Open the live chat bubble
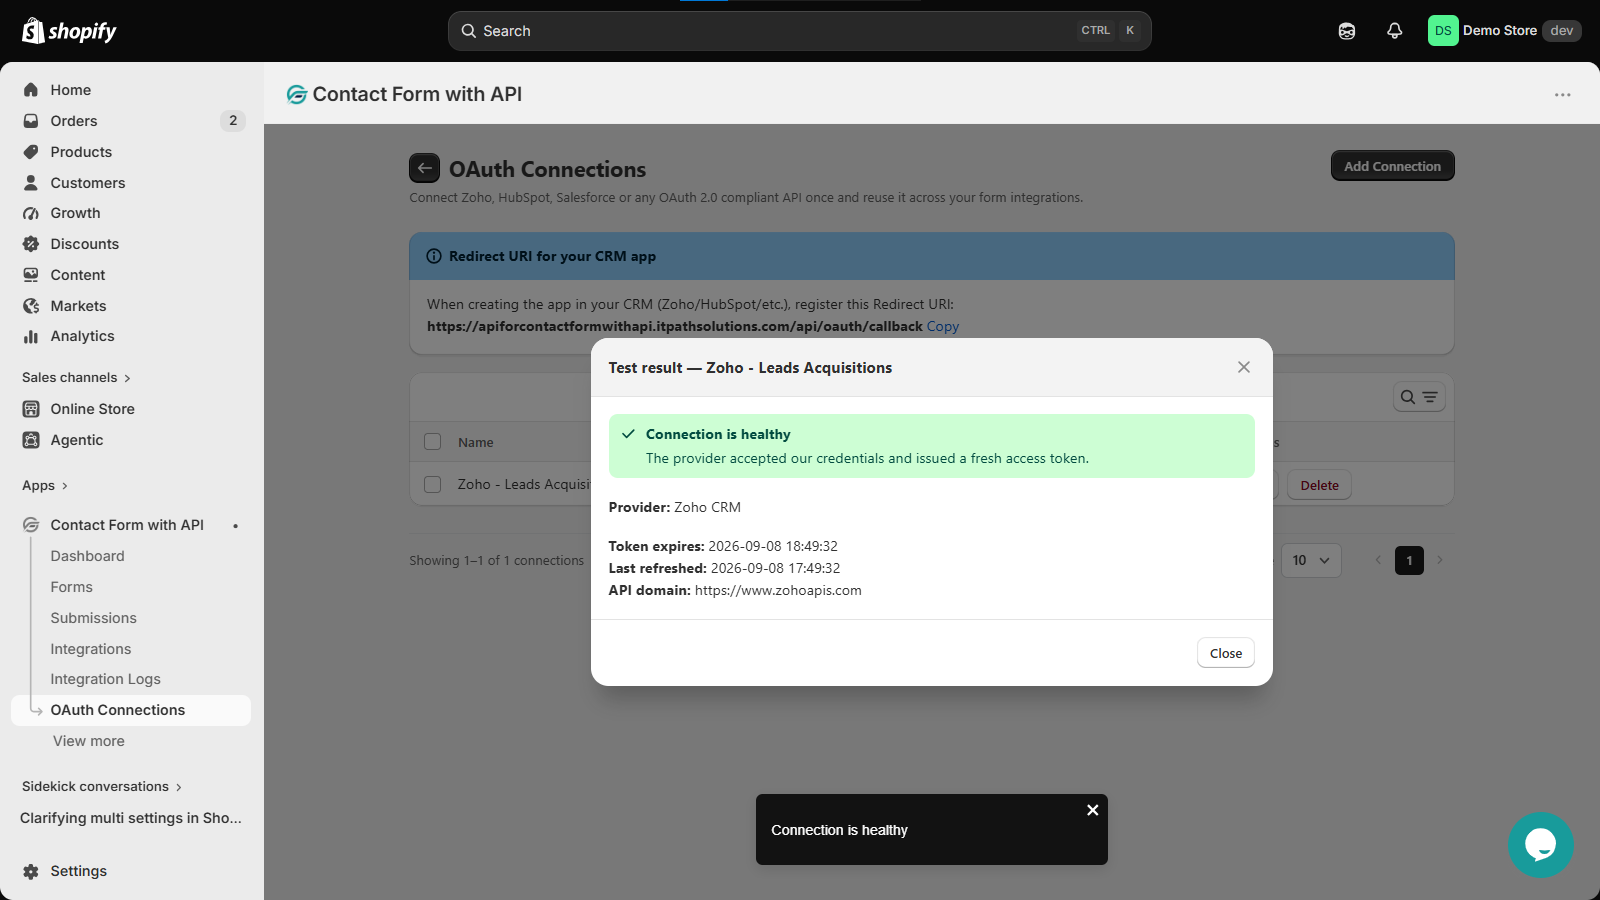1600x900 pixels. click(x=1540, y=845)
